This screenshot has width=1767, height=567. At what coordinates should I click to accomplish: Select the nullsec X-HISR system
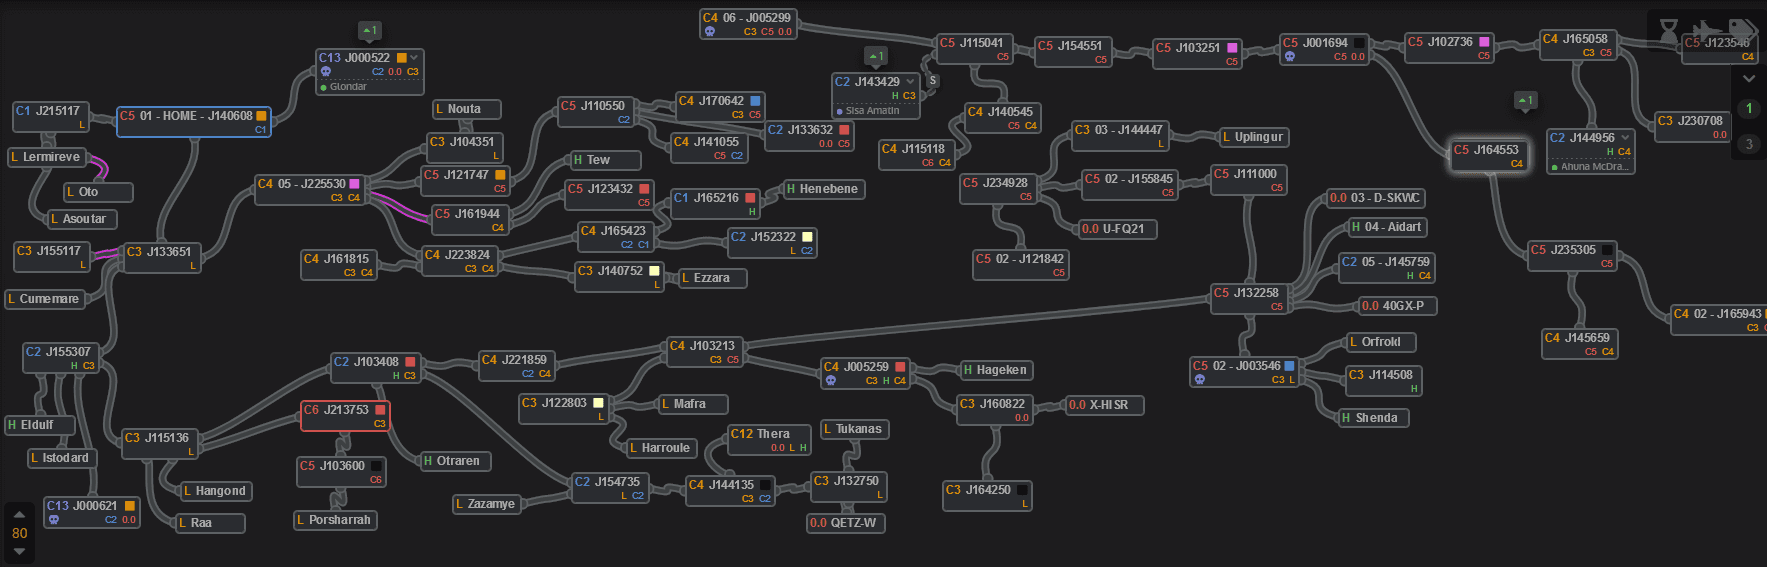1104,405
